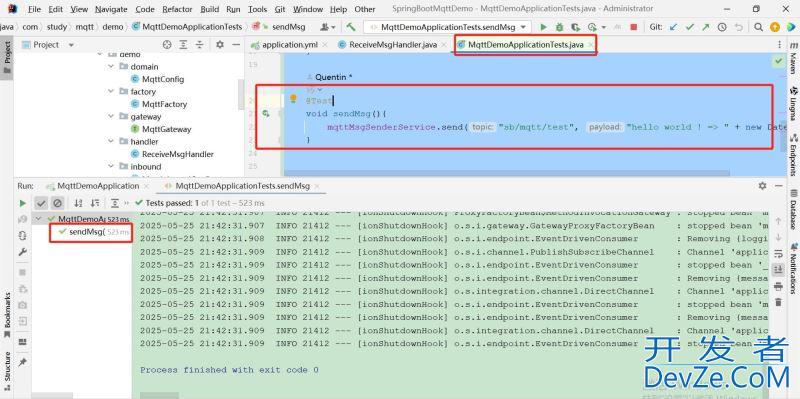Click run test gutter icon beside sendMsg

266,113
